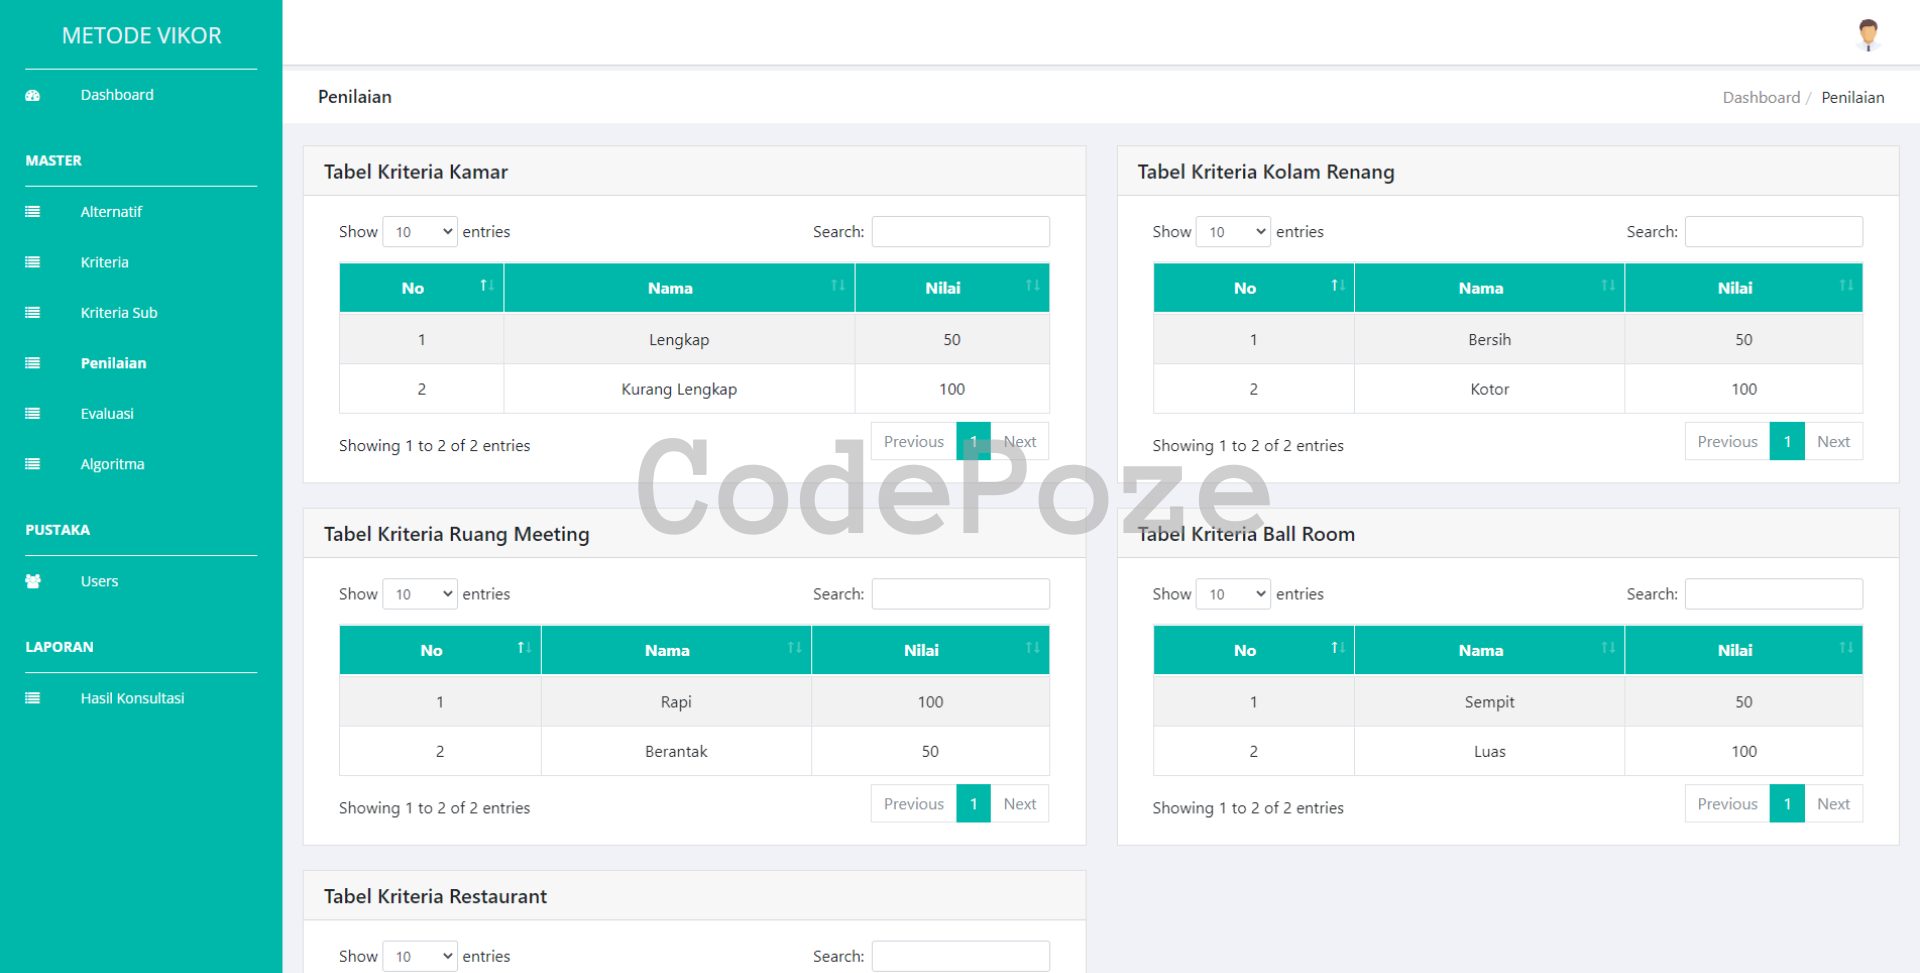Click the list icon beside Evaluasi
1920x973 pixels.
point(33,414)
